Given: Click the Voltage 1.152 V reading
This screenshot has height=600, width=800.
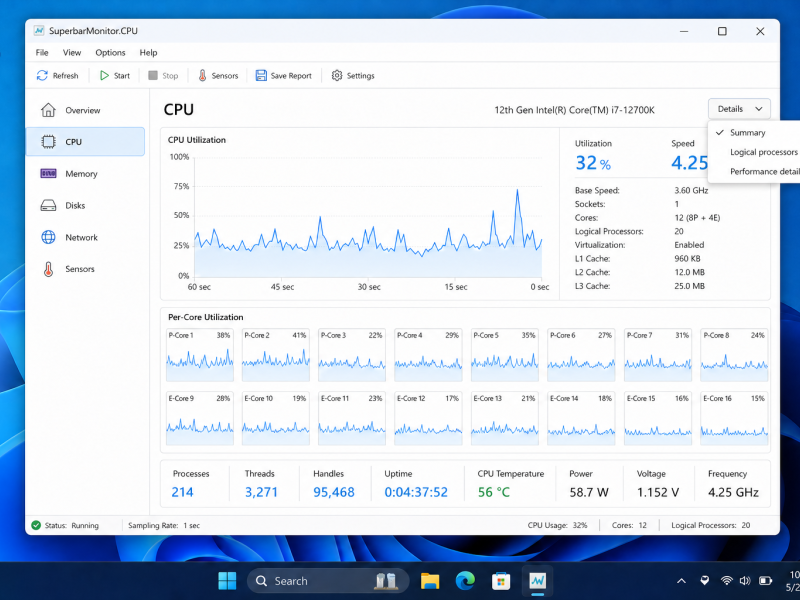Looking at the screenshot, I should point(658,492).
